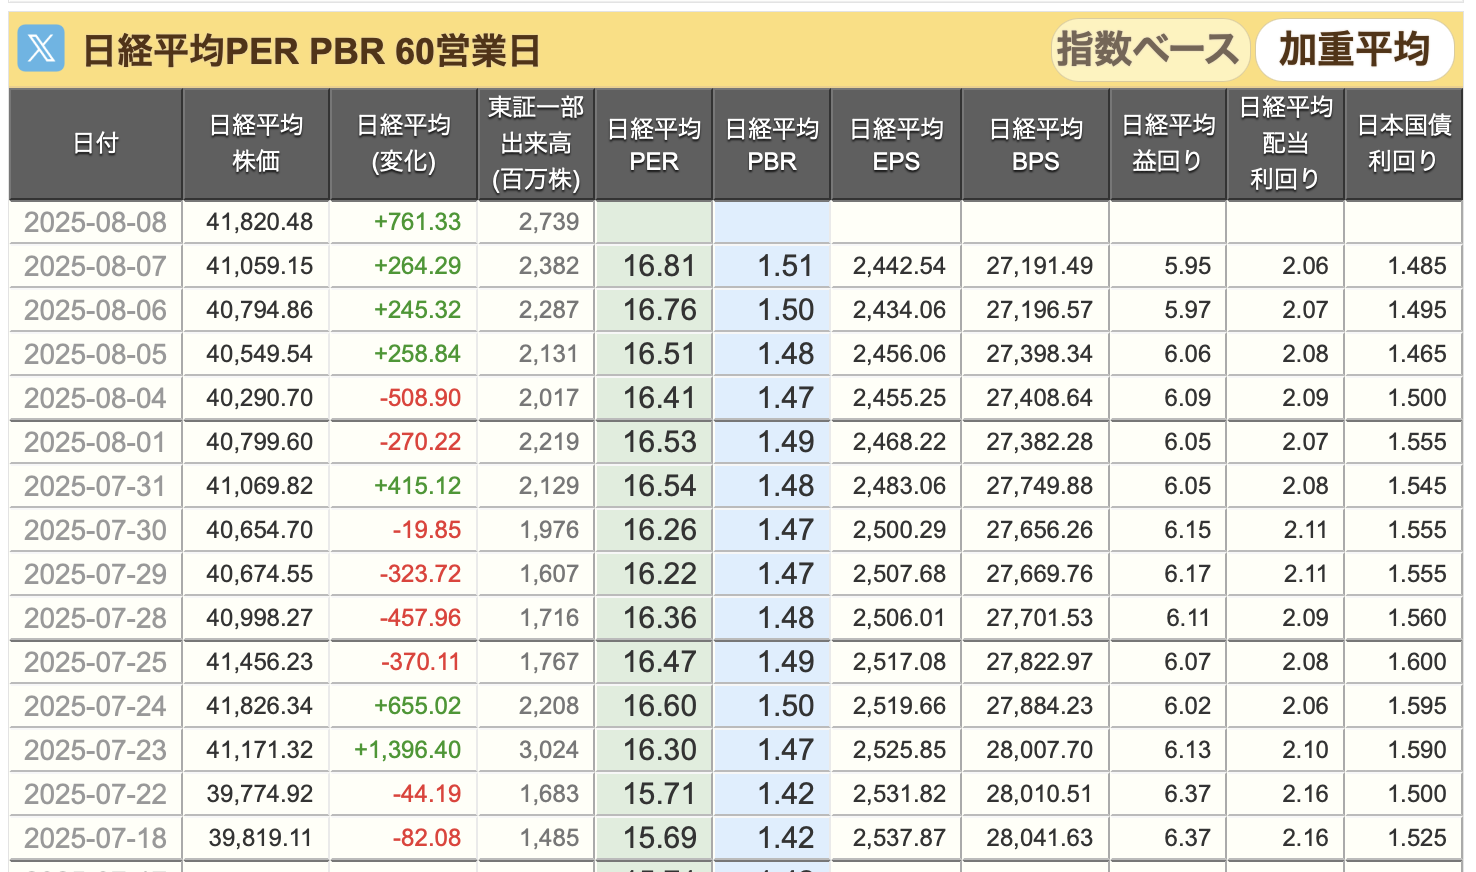Click the stock price 41,820.48

point(260,222)
